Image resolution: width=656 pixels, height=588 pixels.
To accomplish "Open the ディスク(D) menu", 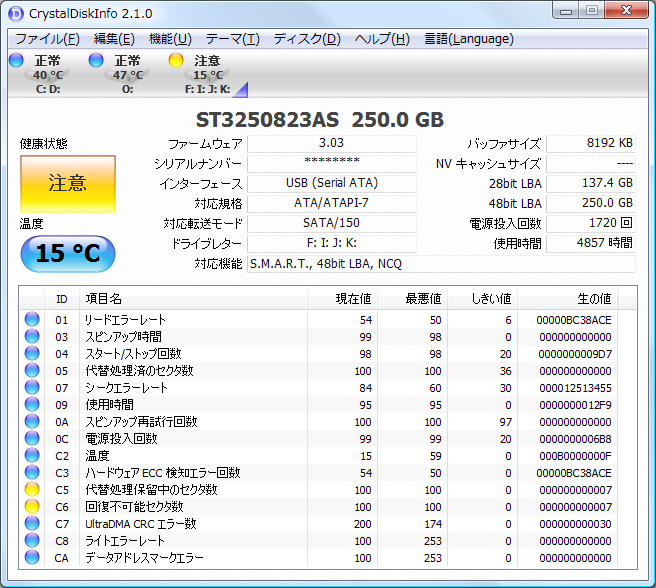I will (307, 39).
